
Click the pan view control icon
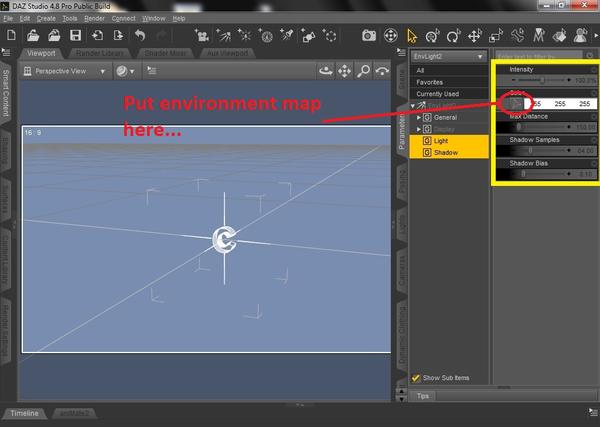click(x=344, y=71)
